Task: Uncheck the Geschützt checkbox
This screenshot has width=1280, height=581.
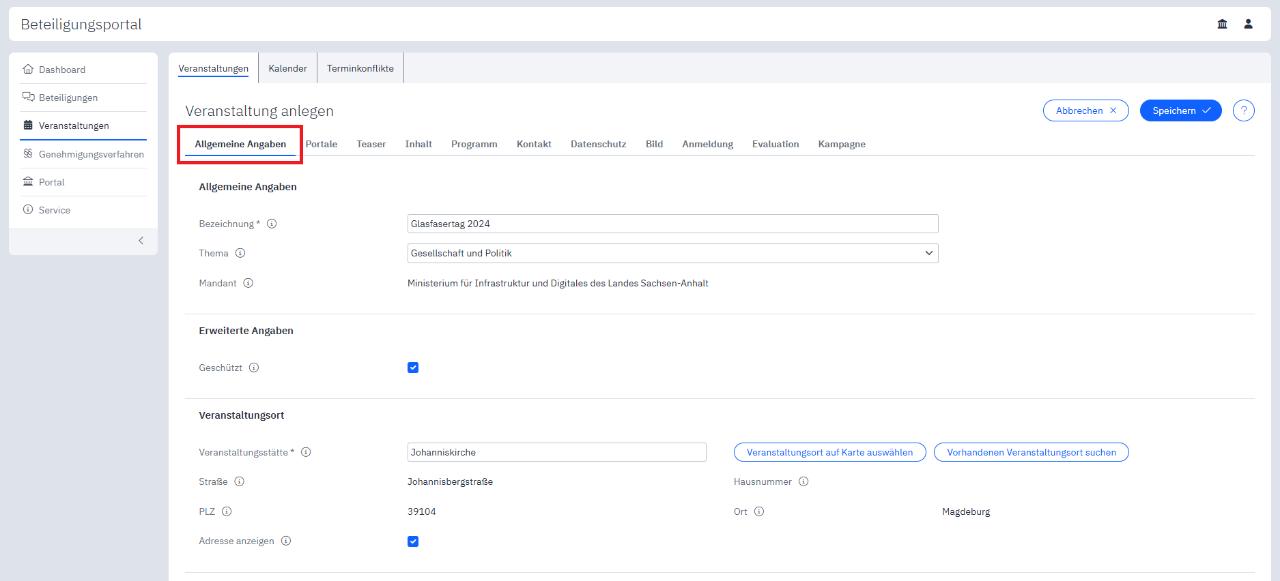Action: point(413,368)
